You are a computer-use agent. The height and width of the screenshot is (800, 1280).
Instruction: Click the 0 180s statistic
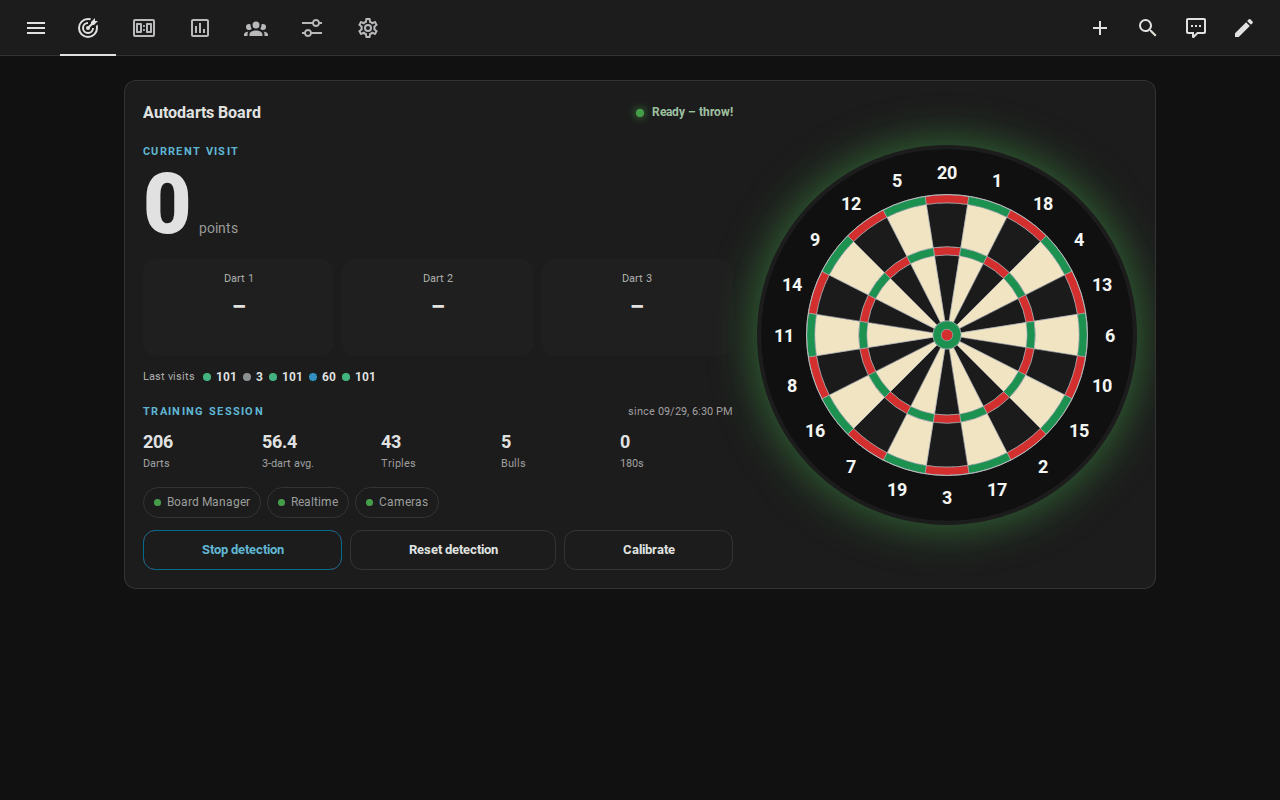[x=632, y=451]
